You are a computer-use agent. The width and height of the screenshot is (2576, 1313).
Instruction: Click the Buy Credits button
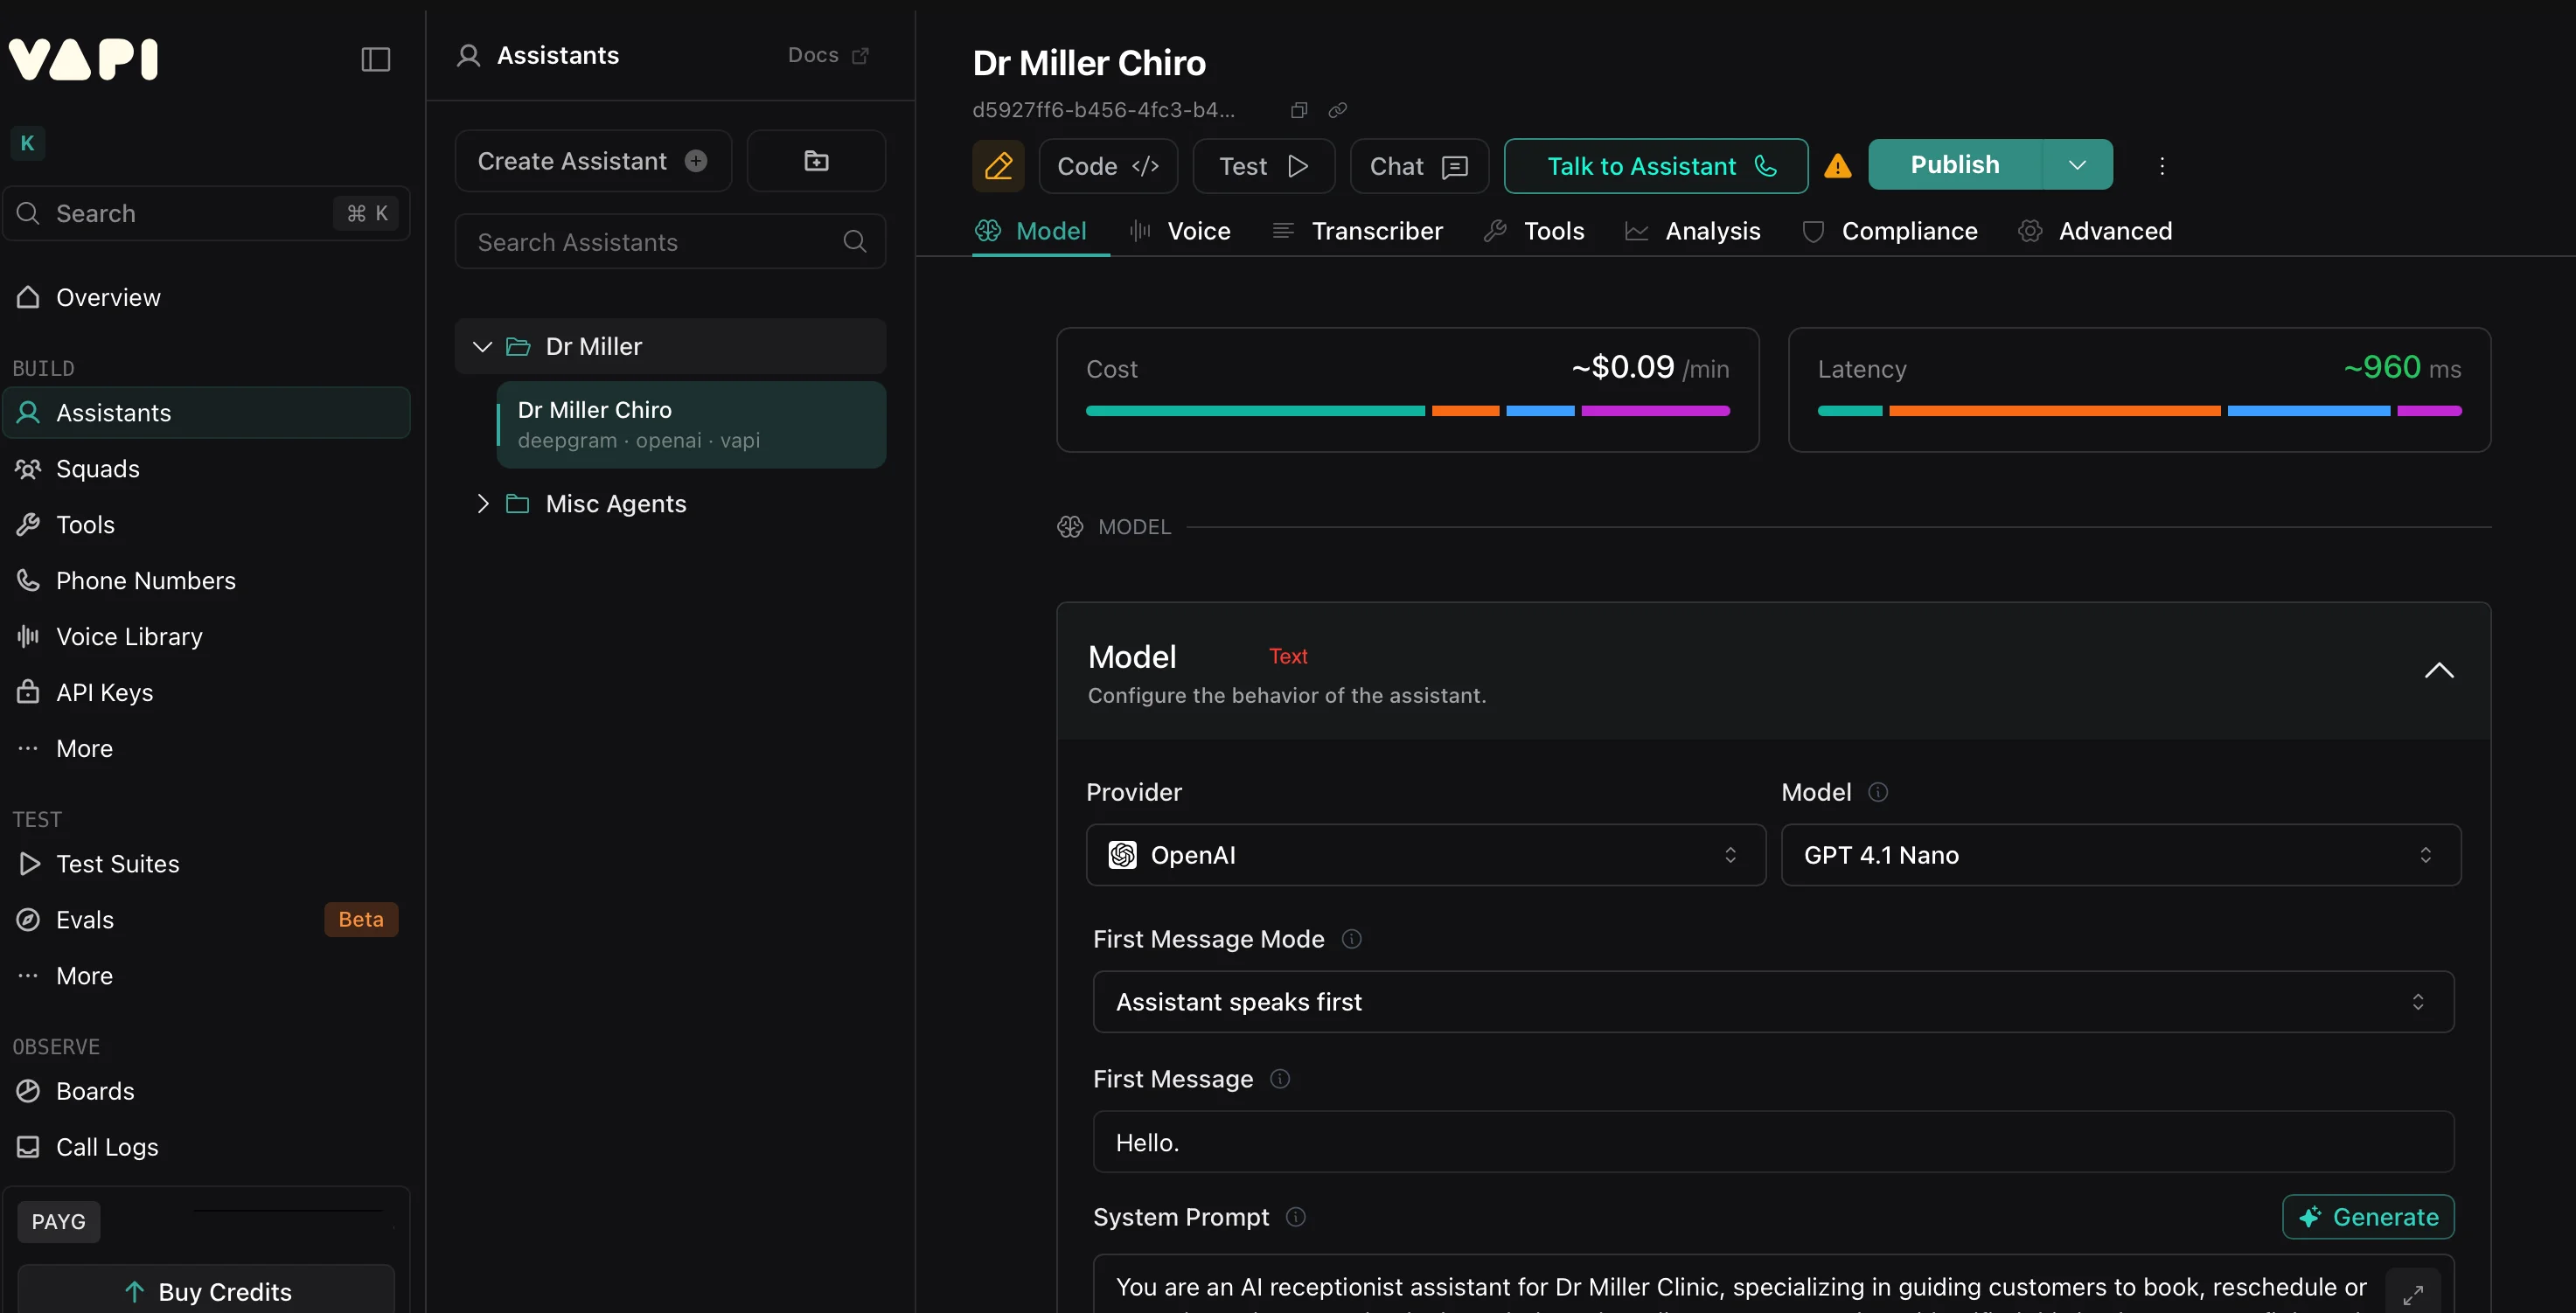pos(206,1290)
